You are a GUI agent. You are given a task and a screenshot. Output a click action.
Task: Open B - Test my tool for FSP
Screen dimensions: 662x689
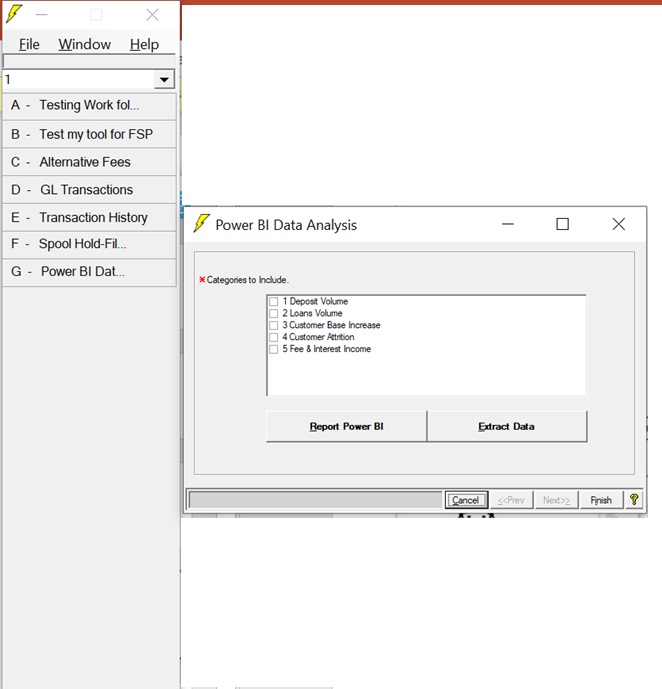pyautogui.click(x=89, y=134)
